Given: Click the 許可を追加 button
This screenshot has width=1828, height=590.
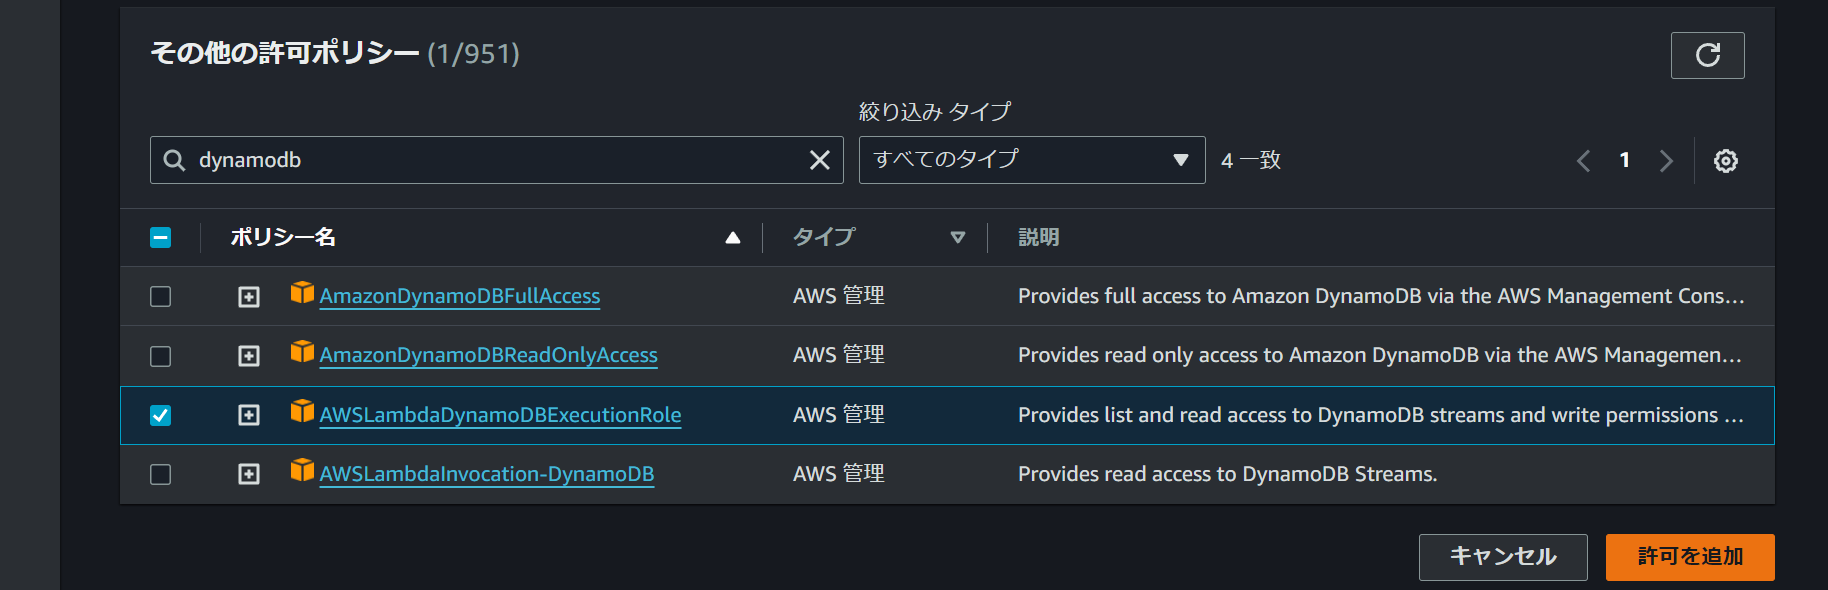Looking at the screenshot, I should click(x=1689, y=557).
